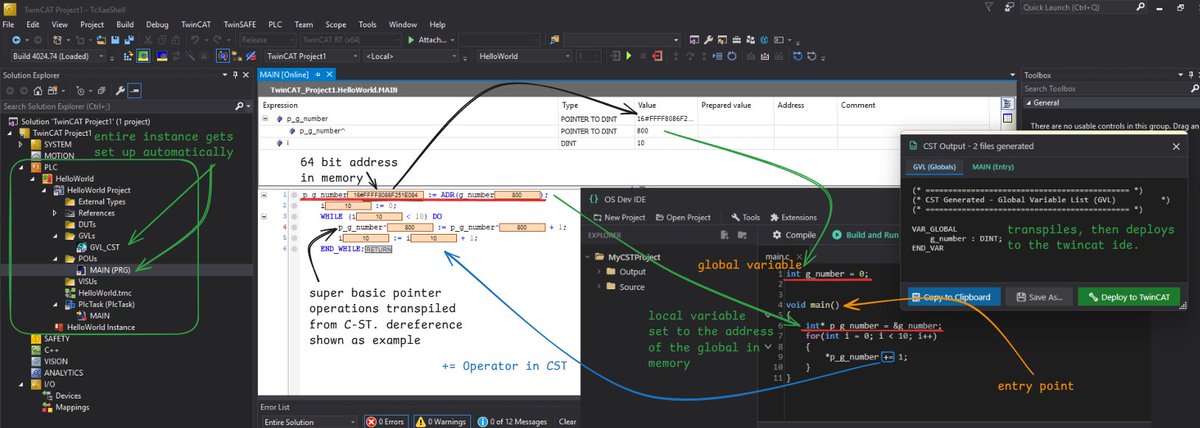
Task: Click New Project in OS Dev IDE
Action: (619, 217)
